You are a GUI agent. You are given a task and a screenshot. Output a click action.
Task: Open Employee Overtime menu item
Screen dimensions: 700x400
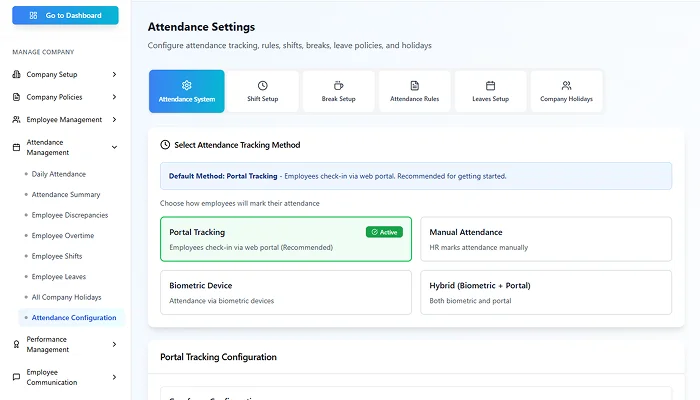[x=63, y=236]
